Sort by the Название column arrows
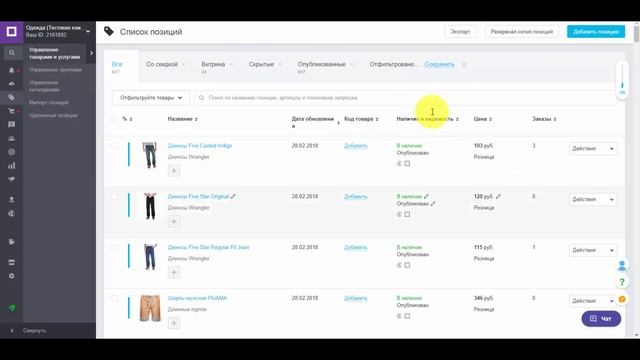Image resolution: width=640 pixels, height=360 pixels. pos(196,119)
